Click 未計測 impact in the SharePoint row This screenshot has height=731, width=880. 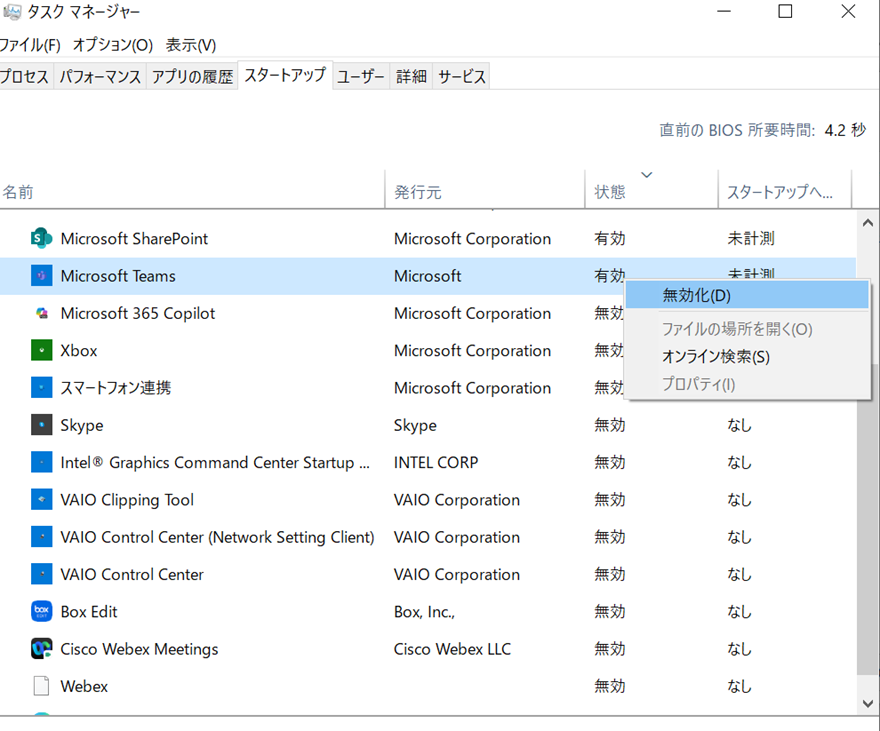[x=751, y=238]
